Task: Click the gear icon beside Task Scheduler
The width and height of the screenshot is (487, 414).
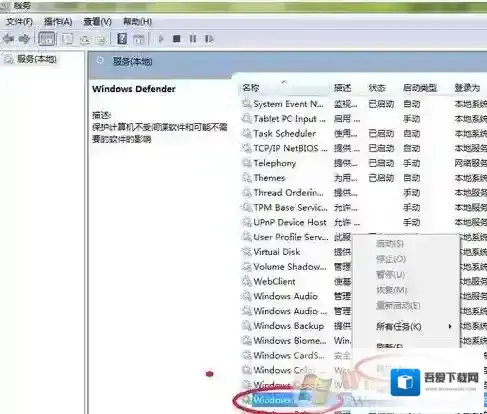Action: [247, 133]
